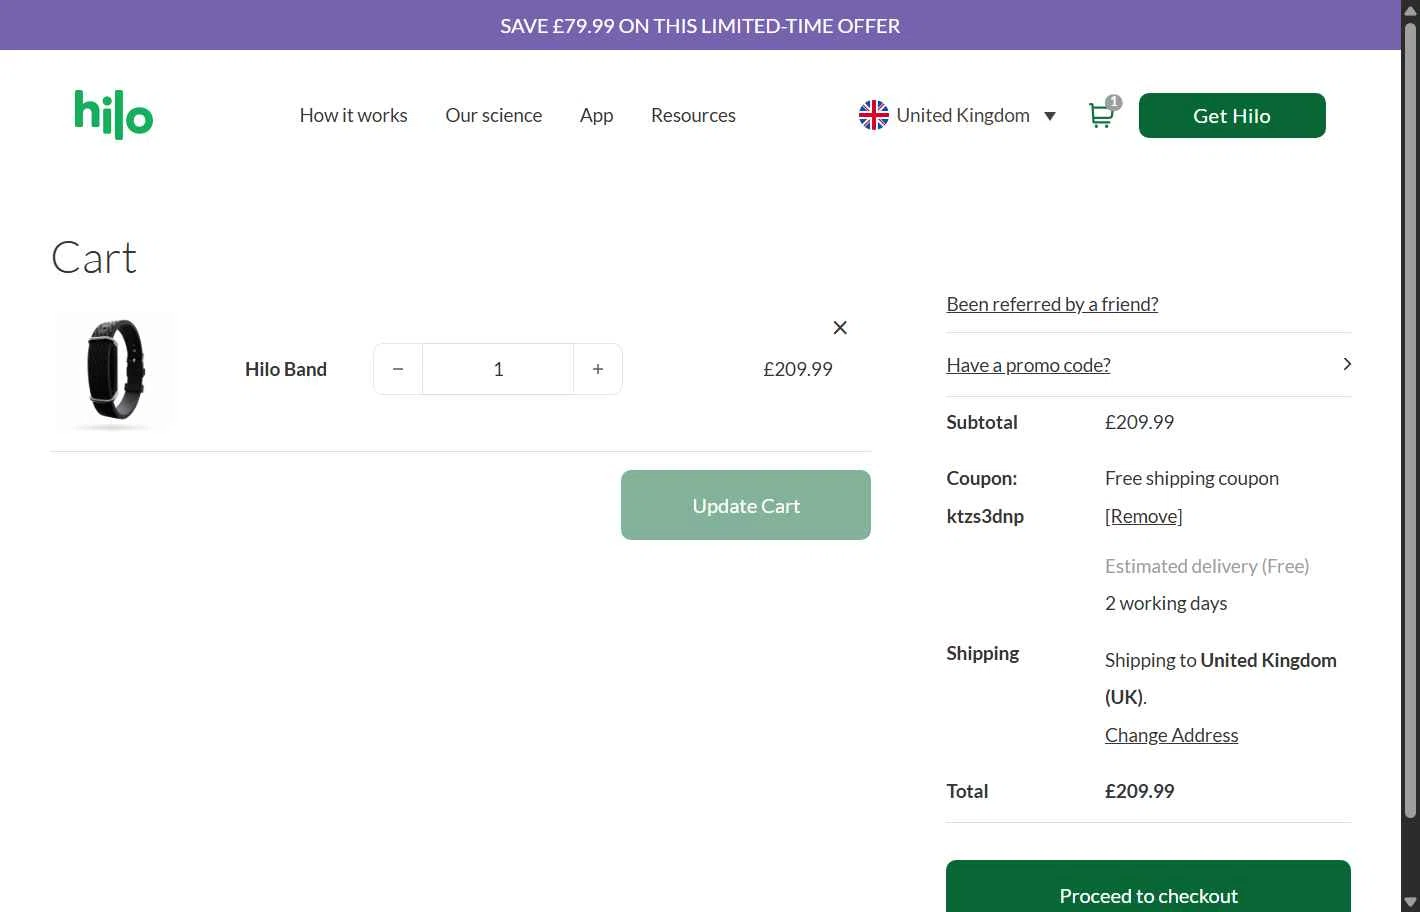Image resolution: width=1420 pixels, height=912 pixels.
Task: Click the Hilo Band £209.99 price
Action: tap(798, 369)
